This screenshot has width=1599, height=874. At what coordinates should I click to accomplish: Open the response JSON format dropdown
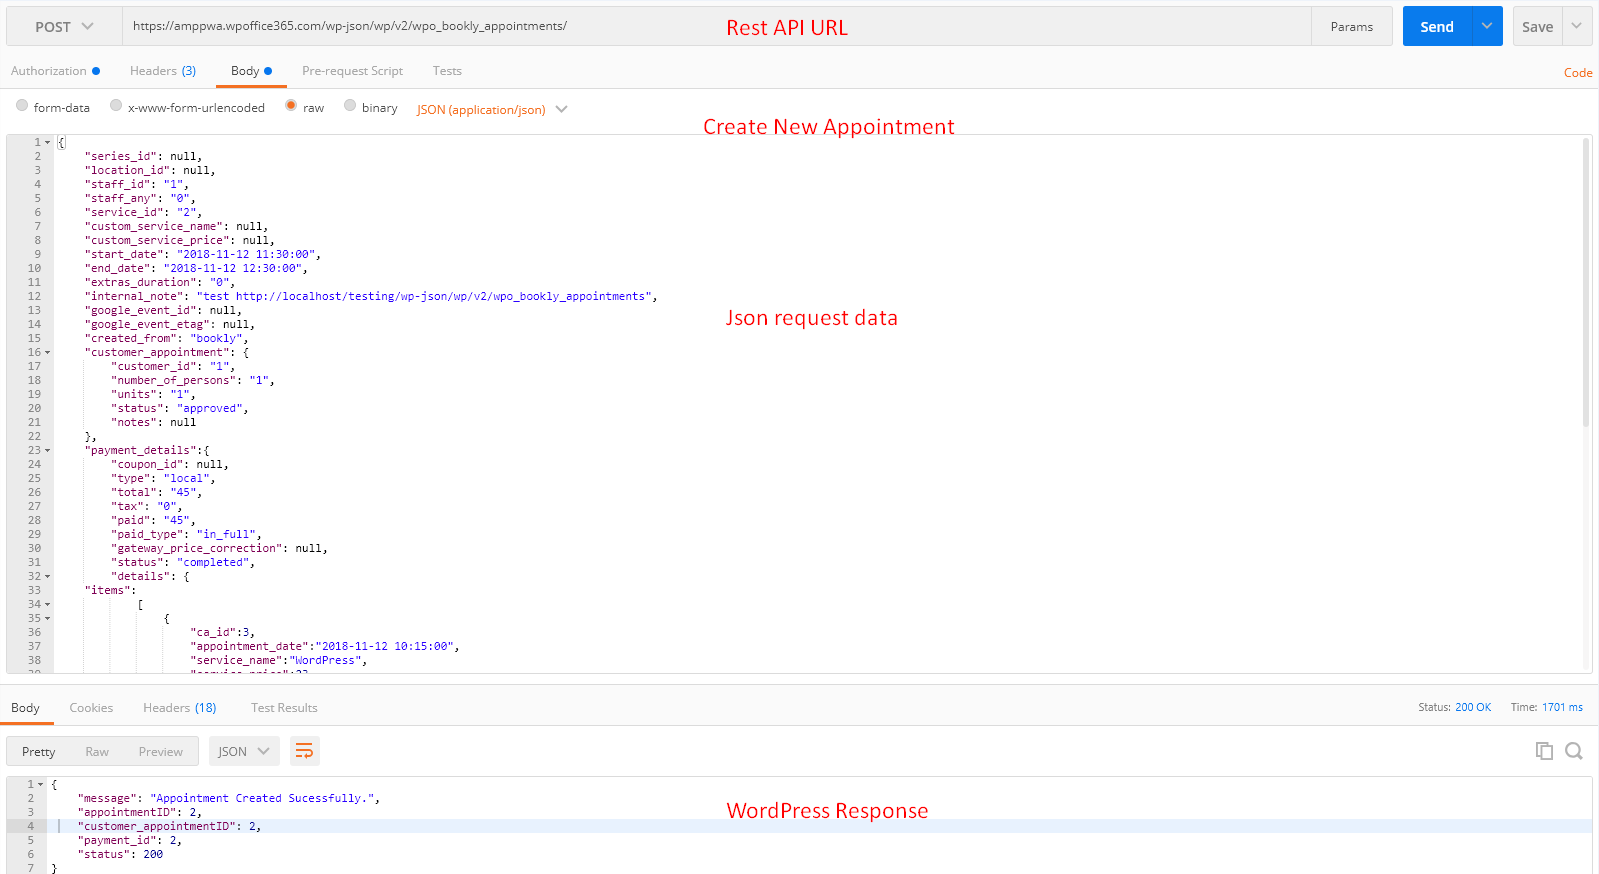point(244,752)
